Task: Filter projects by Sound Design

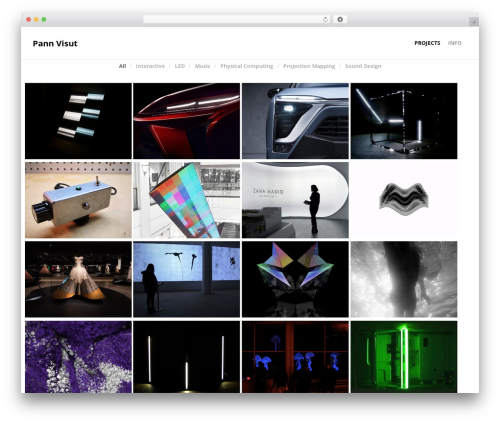Action: pos(363,66)
